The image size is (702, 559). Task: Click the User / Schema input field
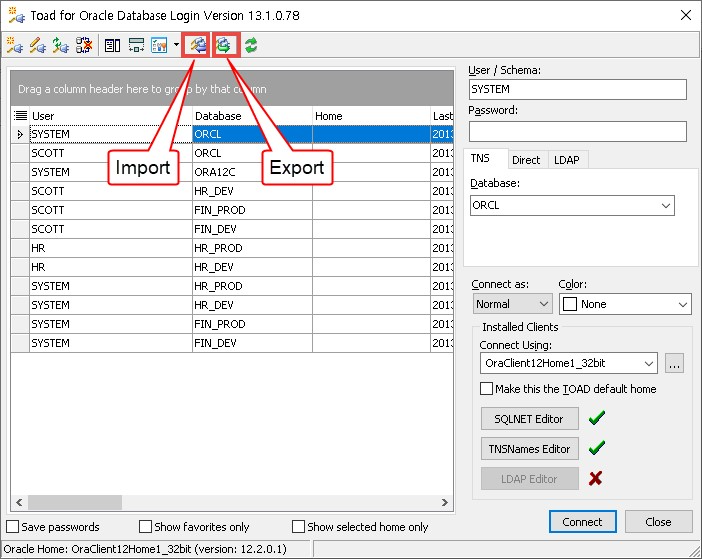click(578, 89)
